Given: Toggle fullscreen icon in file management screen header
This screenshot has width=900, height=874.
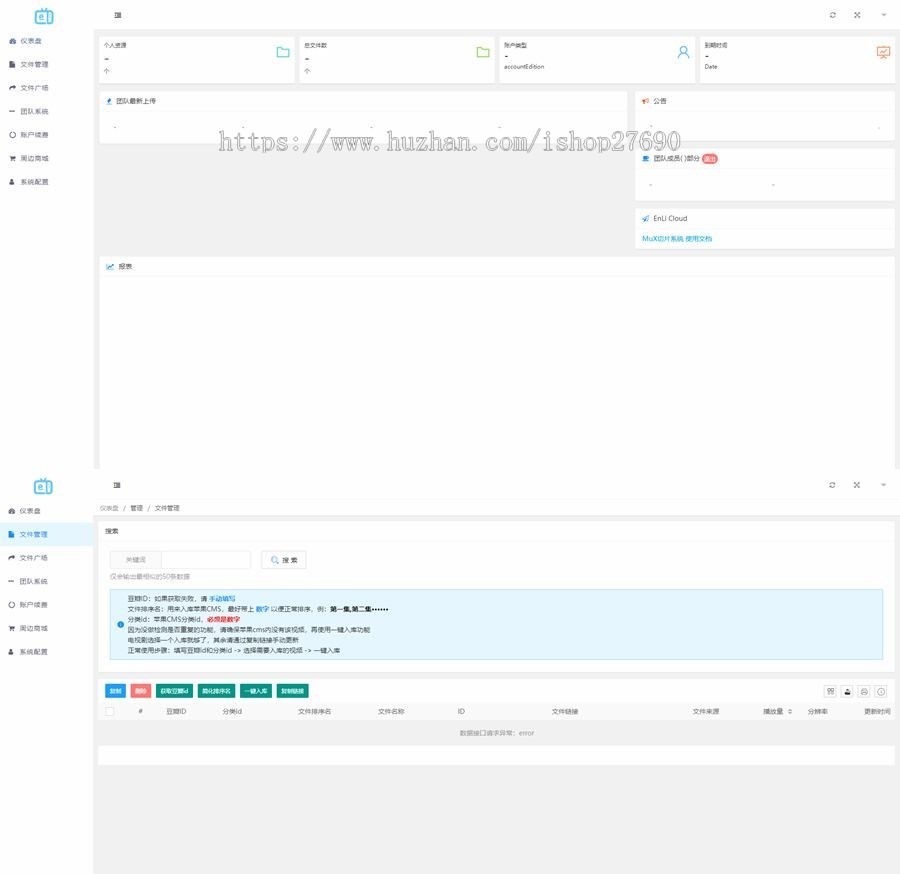Looking at the screenshot, I should (856, 485).
